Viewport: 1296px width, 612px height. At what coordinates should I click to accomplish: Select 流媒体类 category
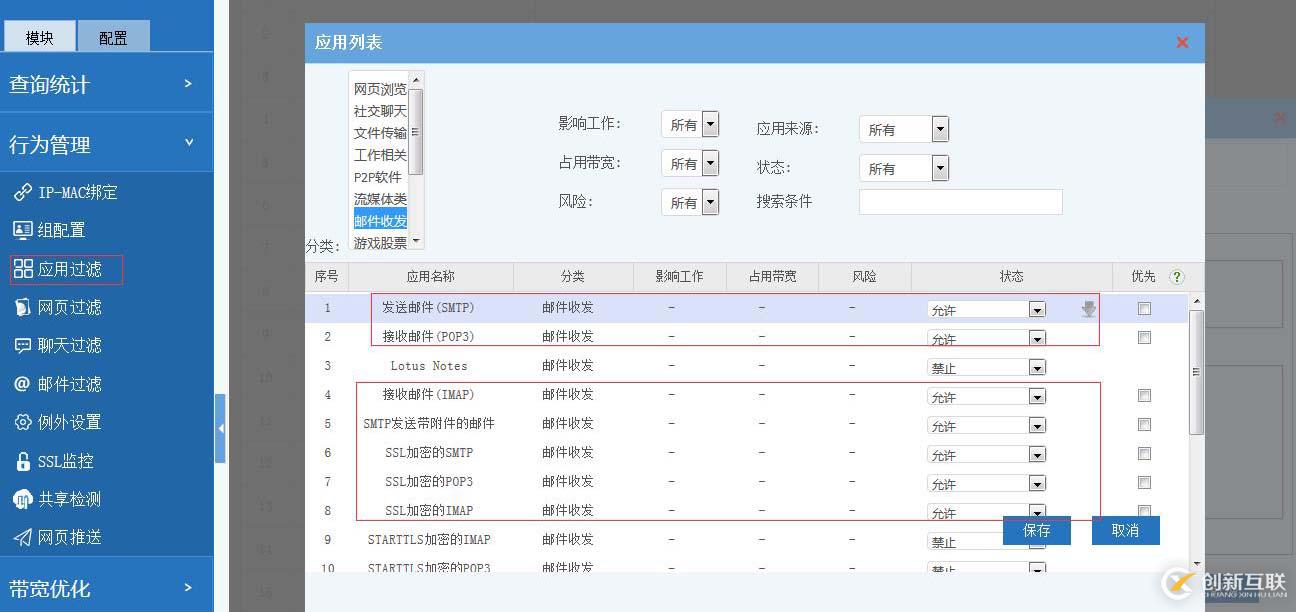click(x=380, y=199)
